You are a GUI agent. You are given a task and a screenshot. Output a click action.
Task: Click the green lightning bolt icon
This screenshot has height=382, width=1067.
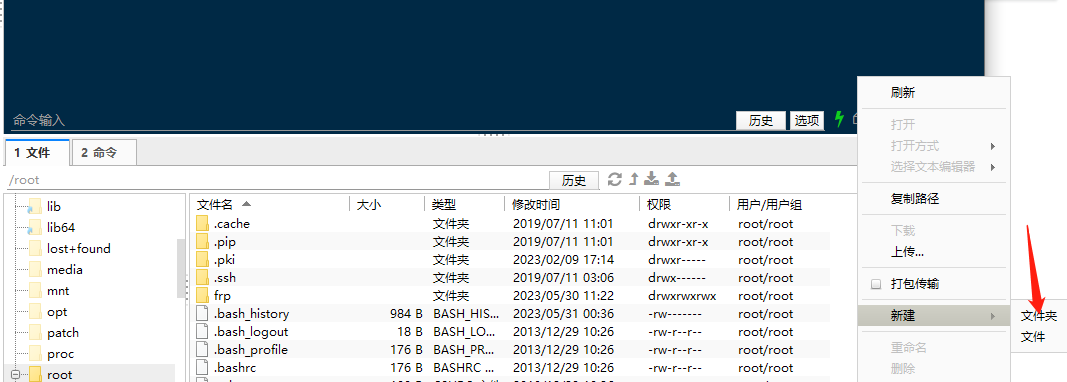click(x=839, y=119)
